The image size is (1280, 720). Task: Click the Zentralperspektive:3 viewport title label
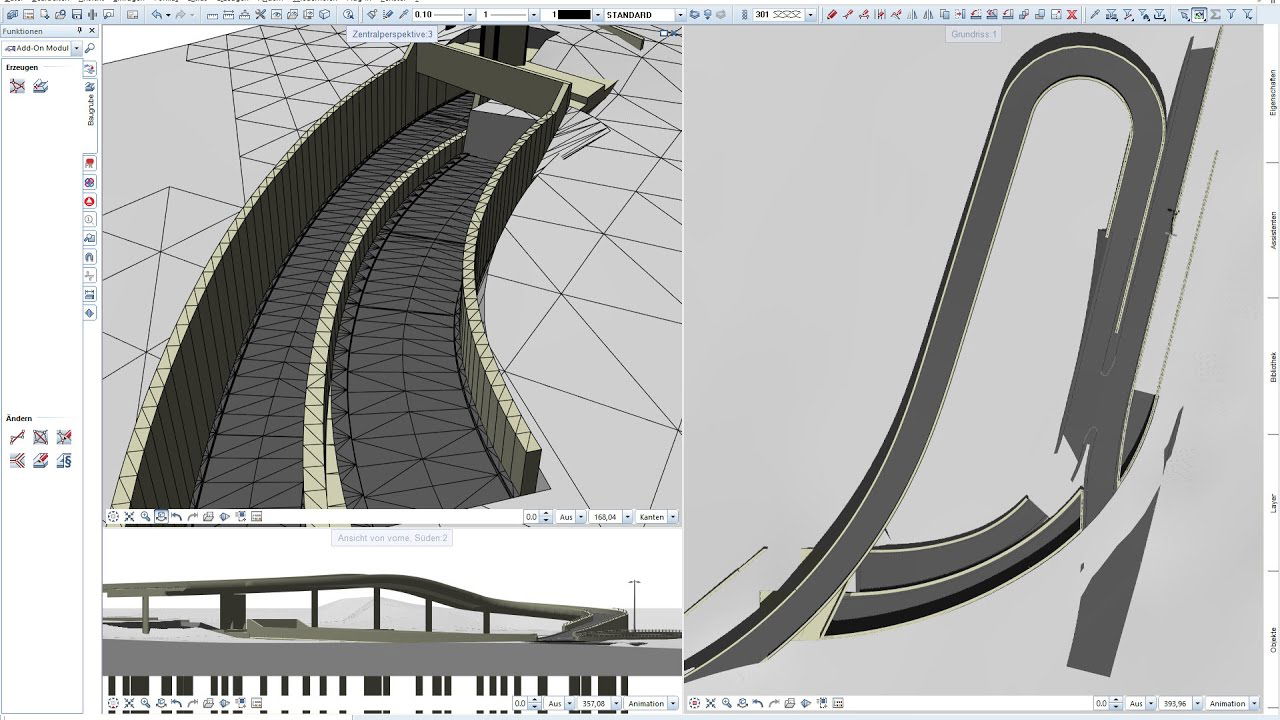393,34
